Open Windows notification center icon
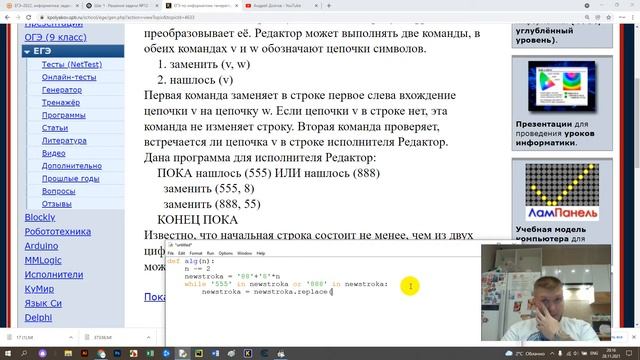 tap(629, 353)
